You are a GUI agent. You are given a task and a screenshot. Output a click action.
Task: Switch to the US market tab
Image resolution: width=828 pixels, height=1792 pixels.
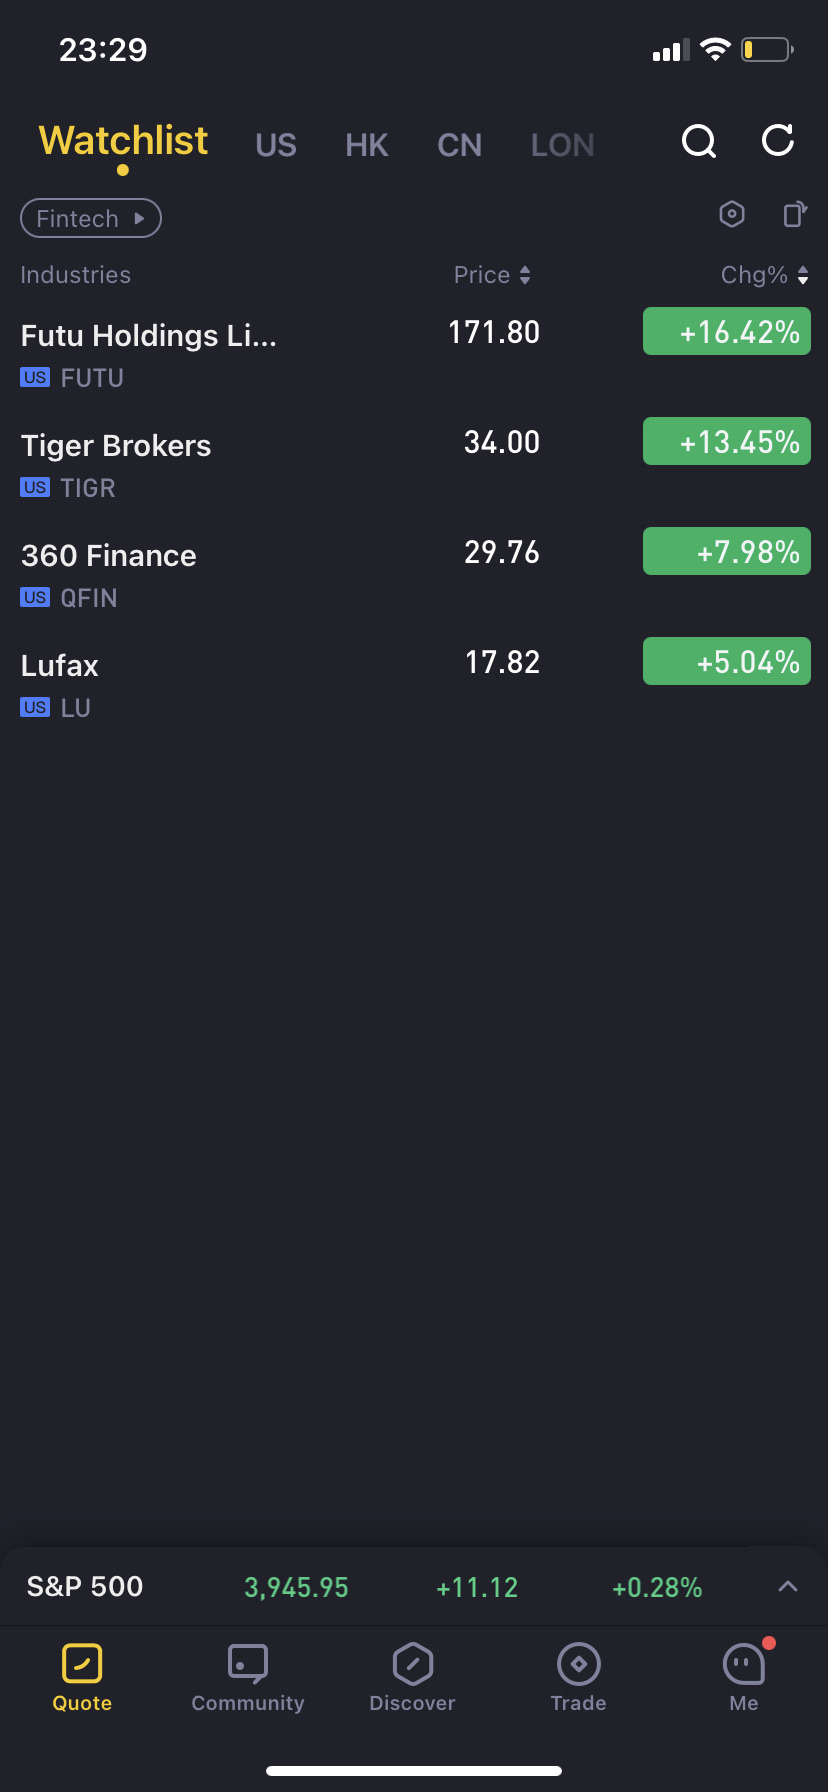[x=276, y=145]
